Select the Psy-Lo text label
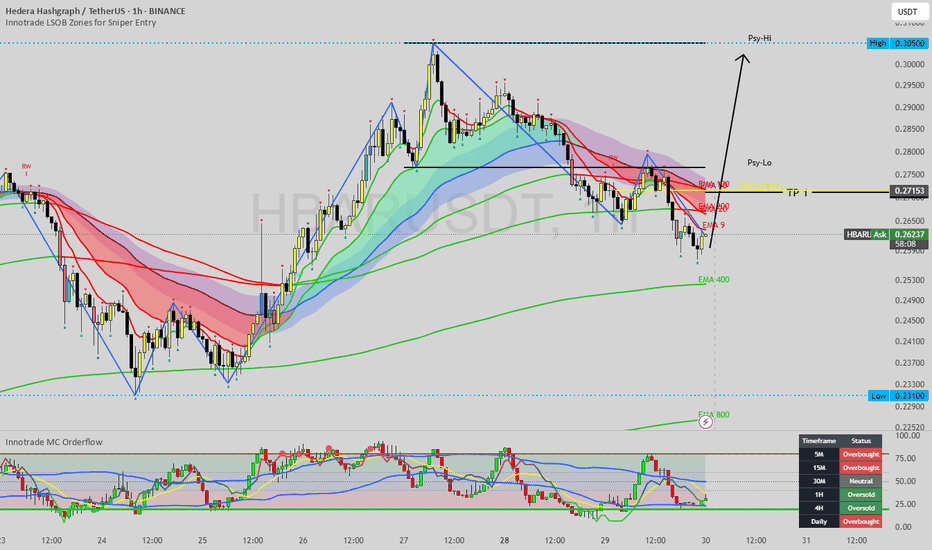Screen dimensions: 932x550 pos(760,162)
